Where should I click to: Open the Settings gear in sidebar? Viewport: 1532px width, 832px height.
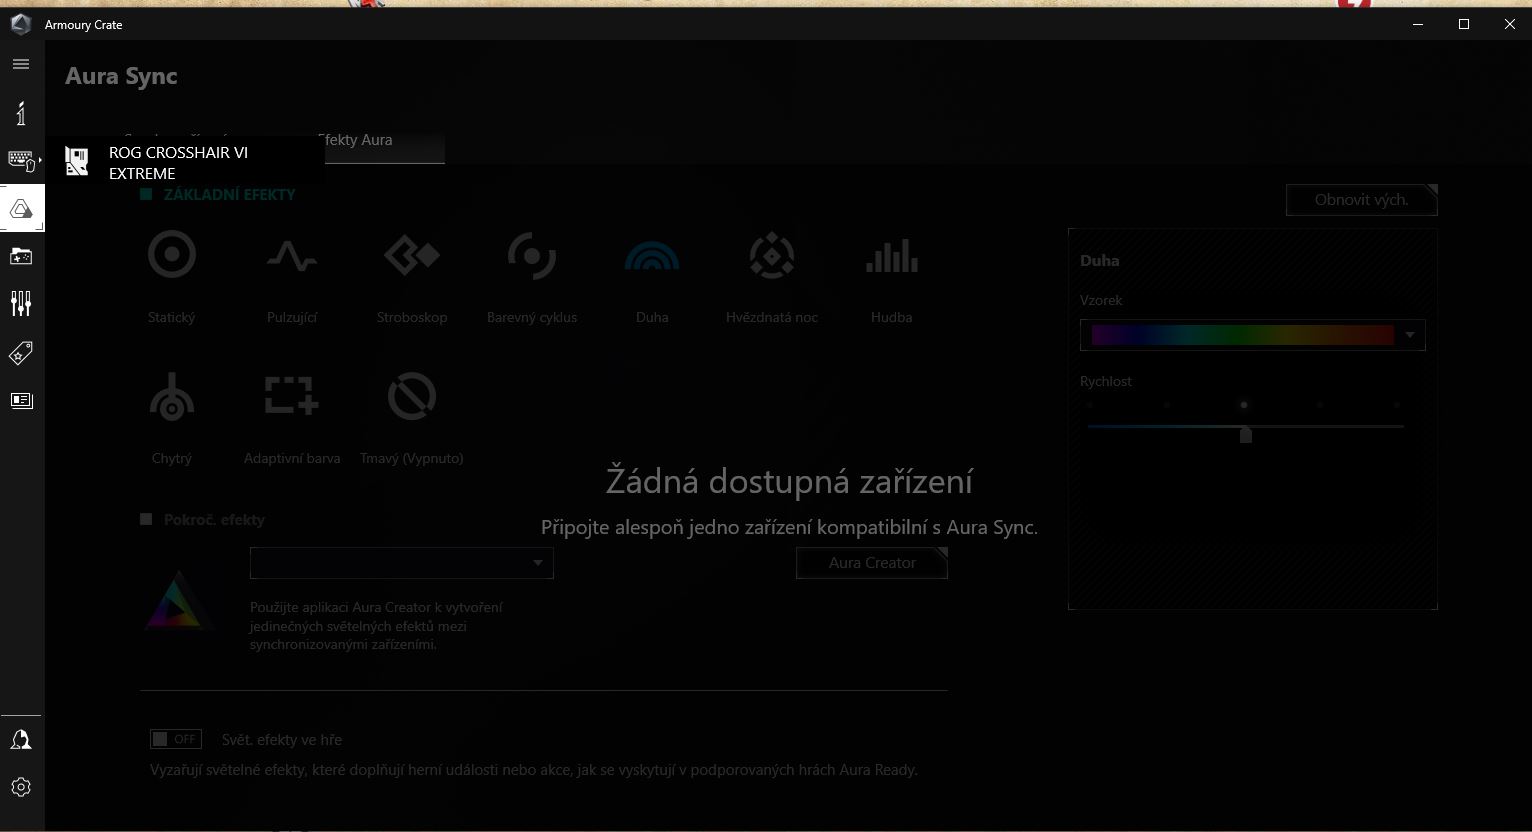click(21, 788)
